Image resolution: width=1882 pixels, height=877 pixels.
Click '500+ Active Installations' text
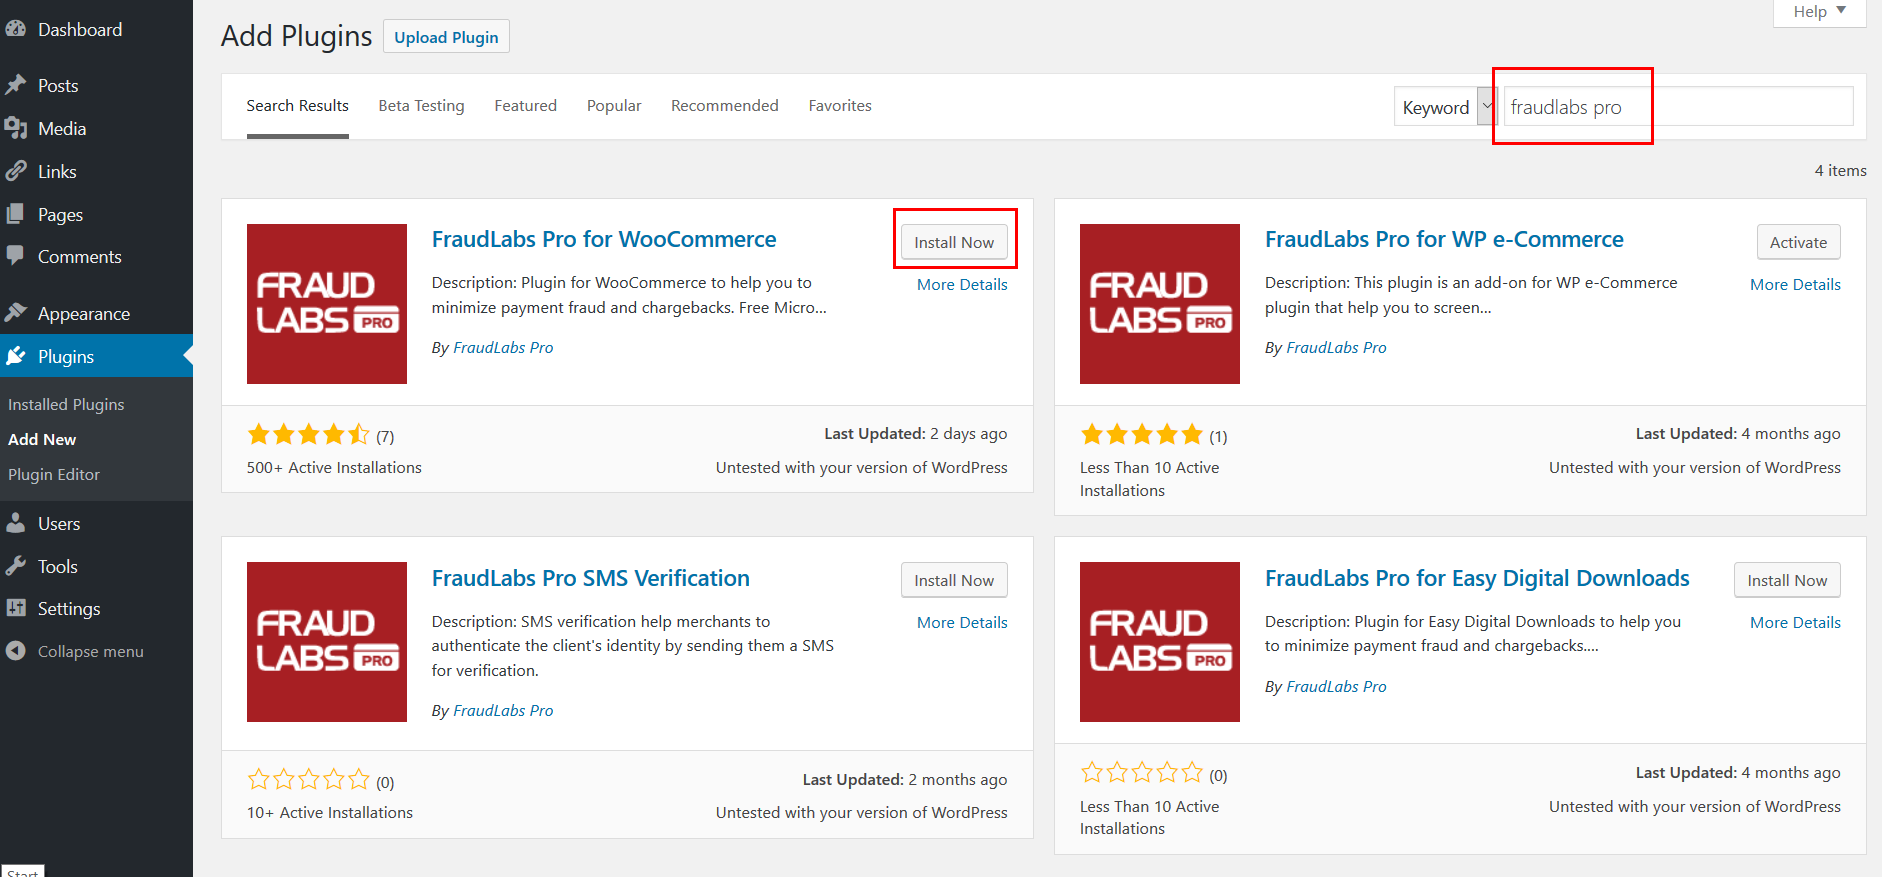tap(334, 467)
